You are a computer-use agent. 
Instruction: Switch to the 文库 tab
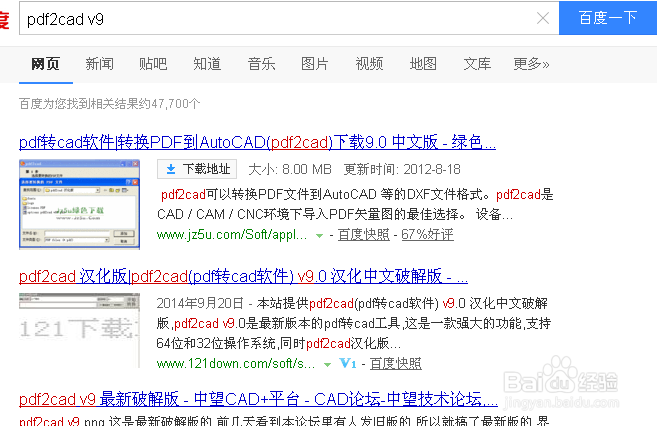click(477, 64)
